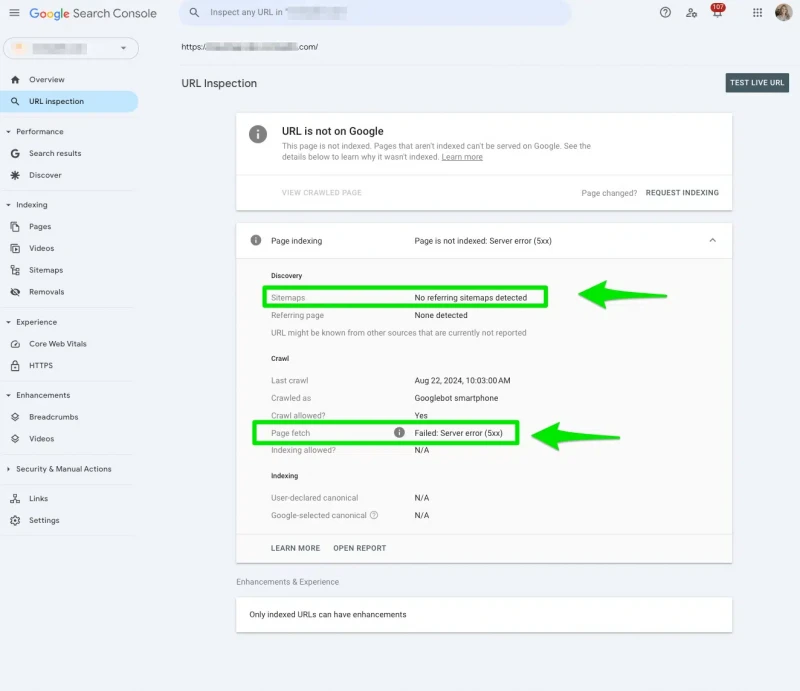Image resolution: width=800 pixels, height=691 pixels.
Task: Click the VIEW CRAWLED PAGE button
Action: 321,193
